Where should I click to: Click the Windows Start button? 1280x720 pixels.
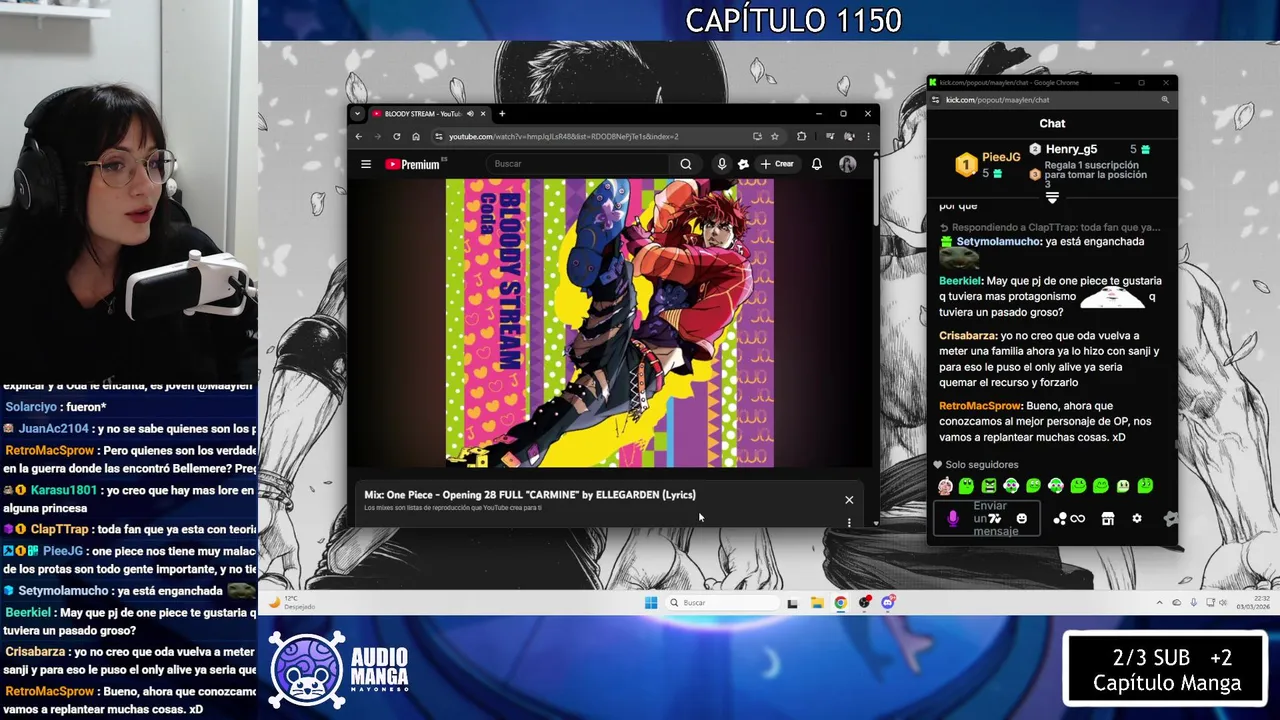coord(651,602)
